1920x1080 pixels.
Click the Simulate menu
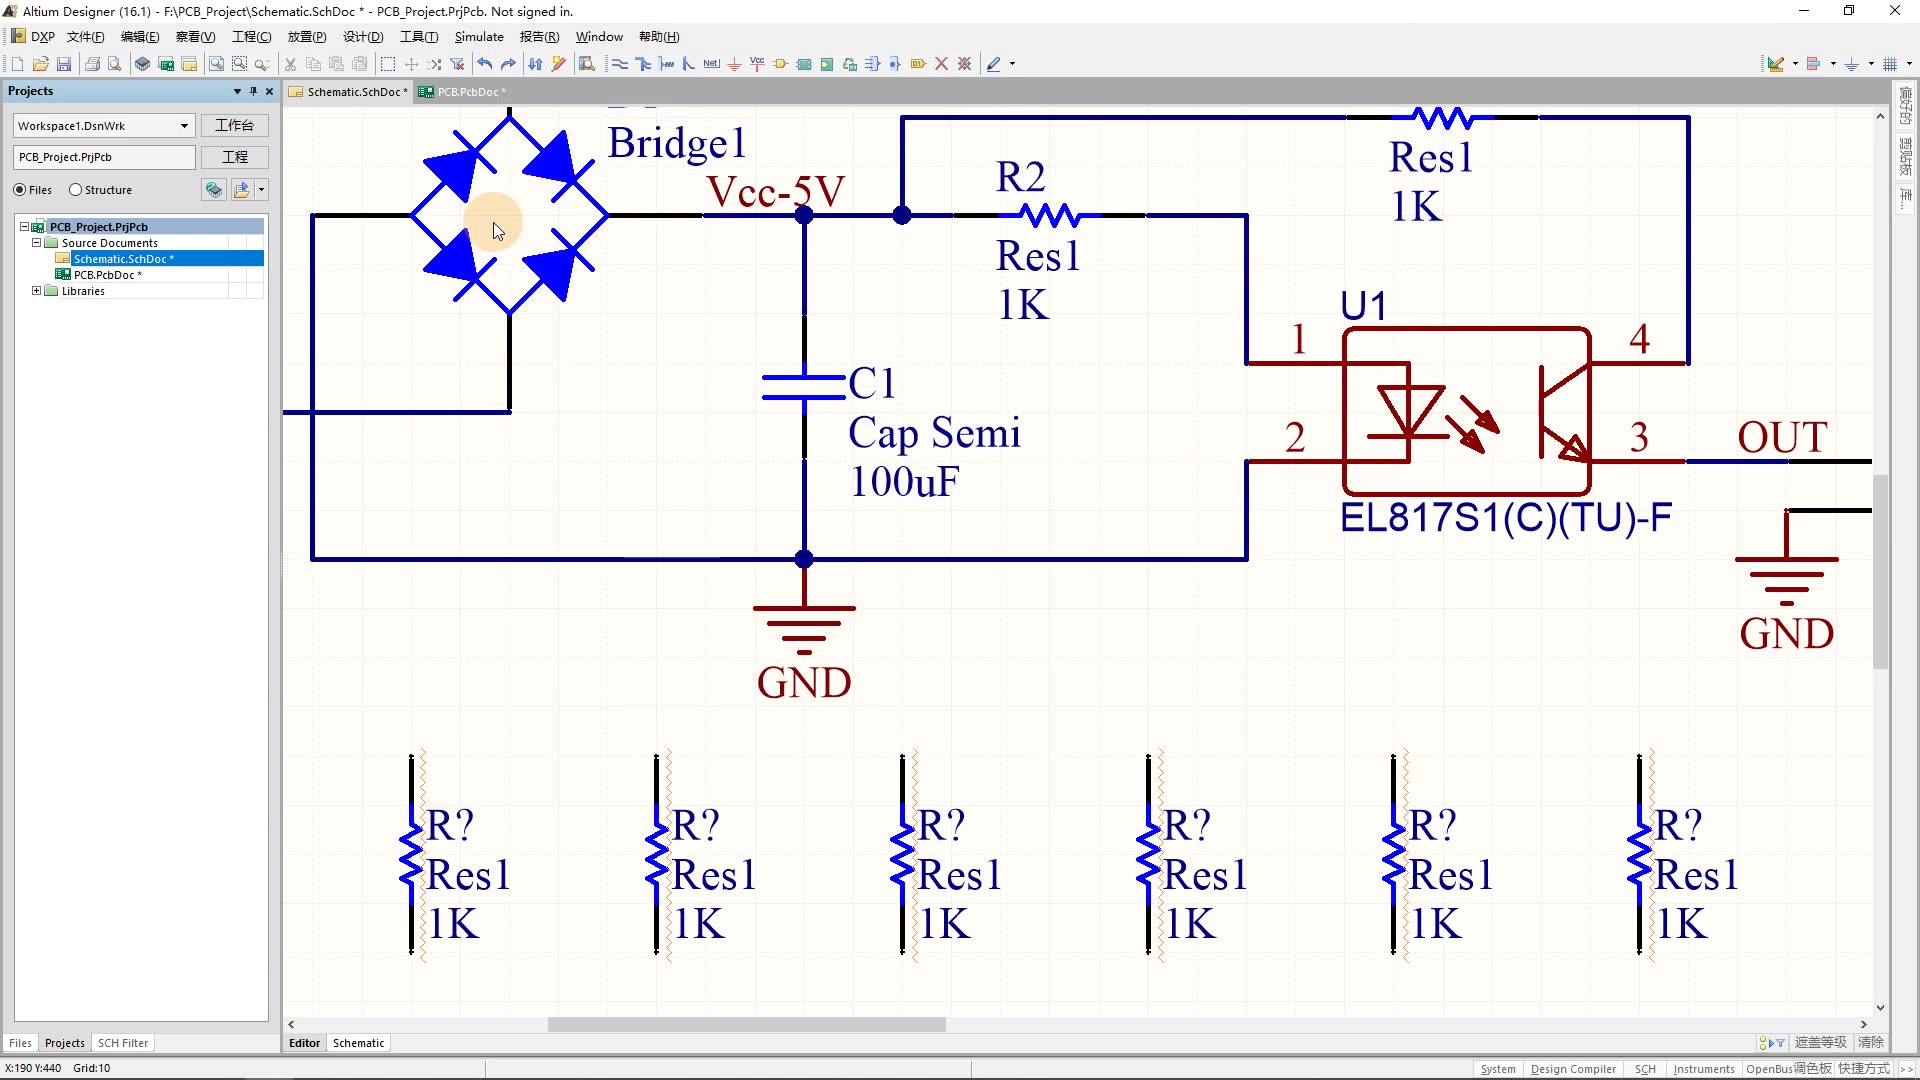pyautogui.click(x=477, y=36)
